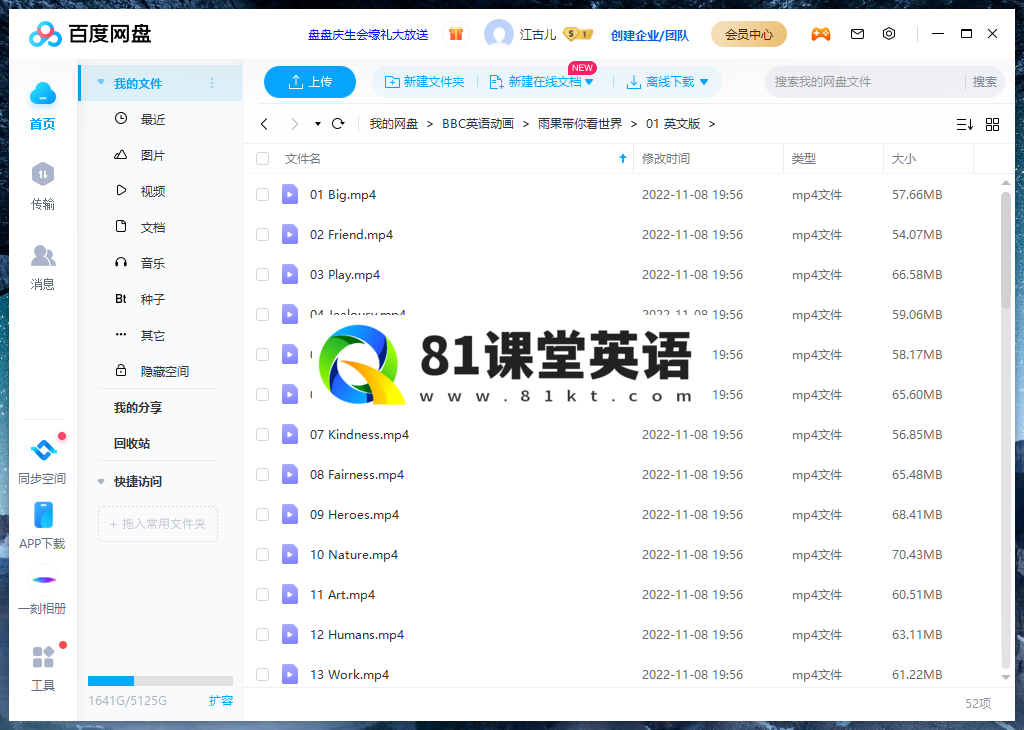Click the gold coin membership badge
The image size is (1024, 730).
click(578, 34)
